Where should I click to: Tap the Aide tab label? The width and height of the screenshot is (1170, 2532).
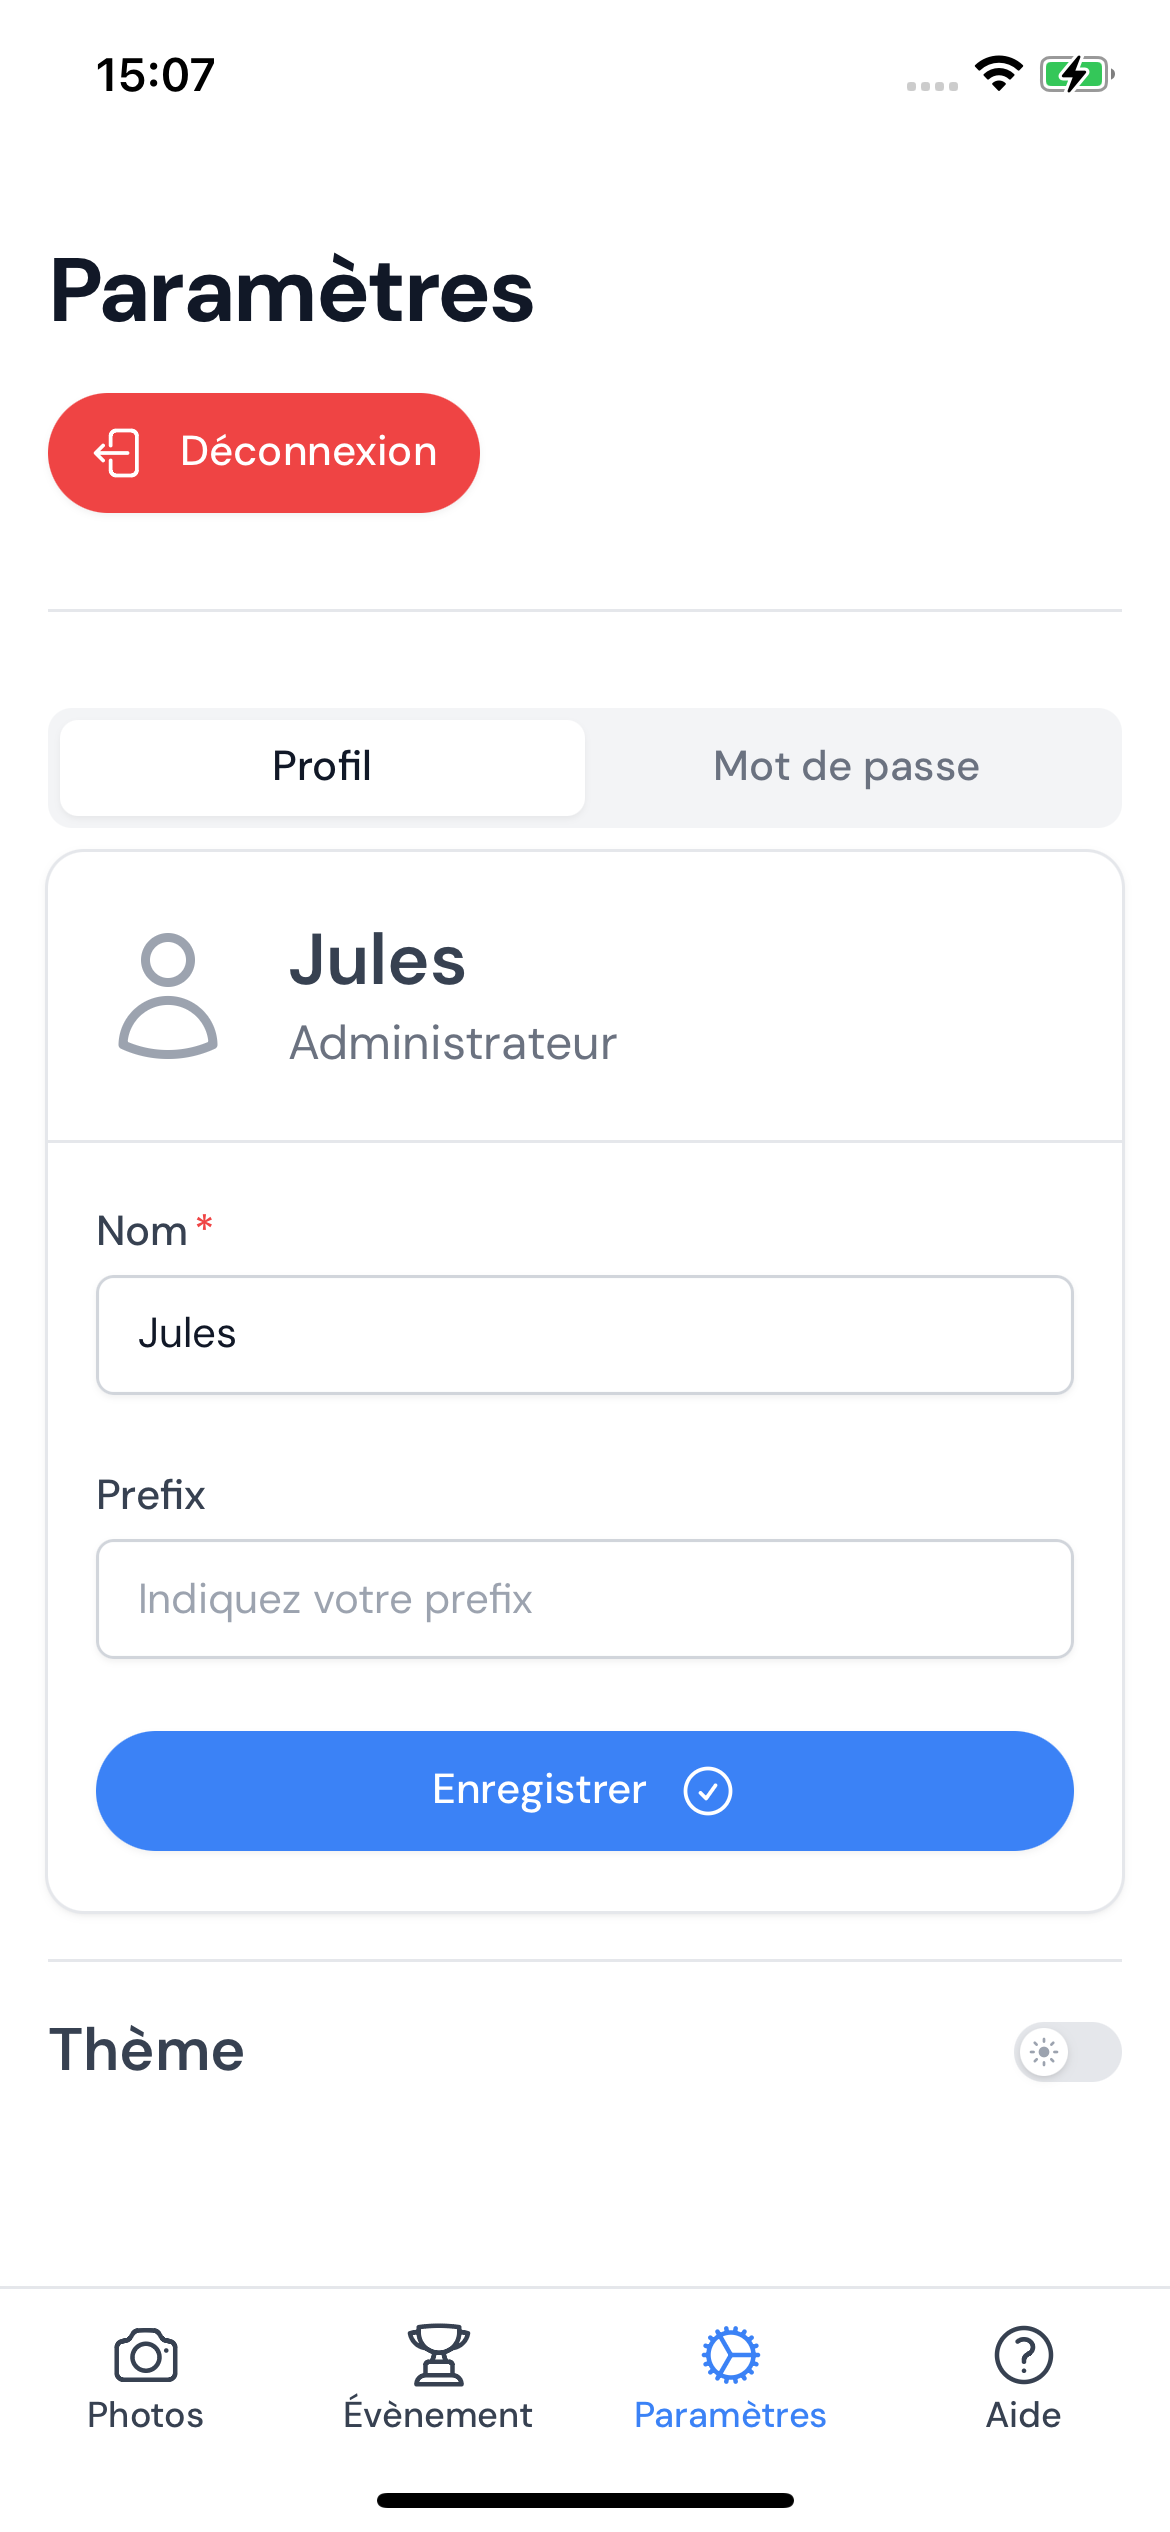pos(1023,2415)
